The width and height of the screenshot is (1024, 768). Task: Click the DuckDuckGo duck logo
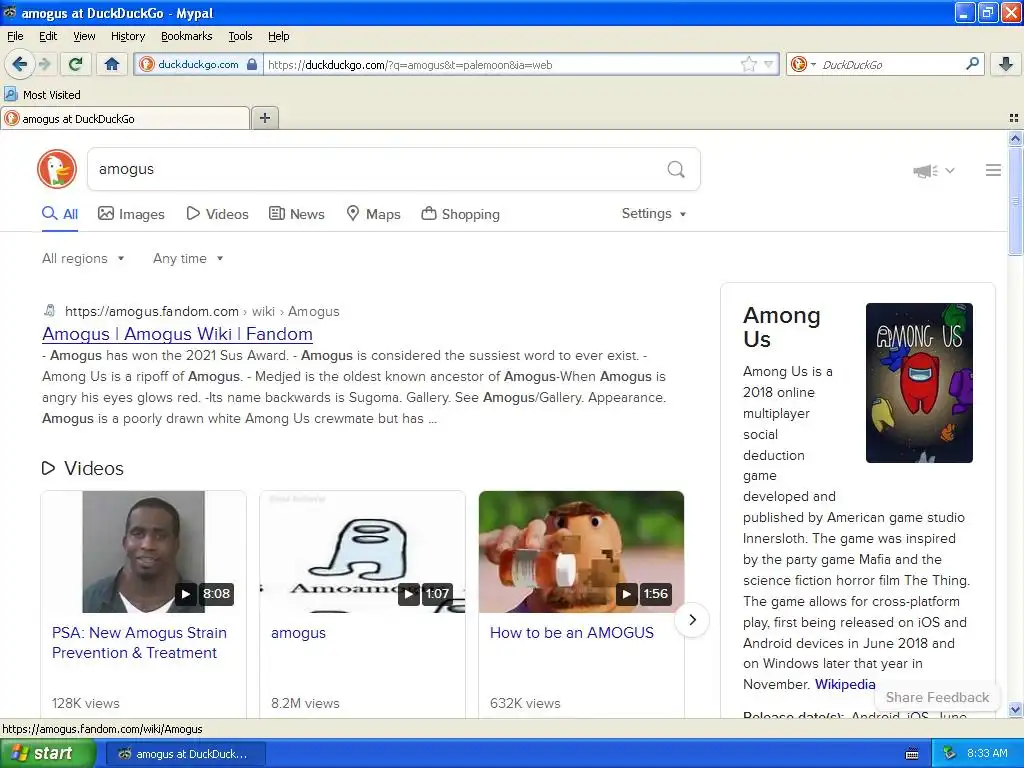[57, 169]
